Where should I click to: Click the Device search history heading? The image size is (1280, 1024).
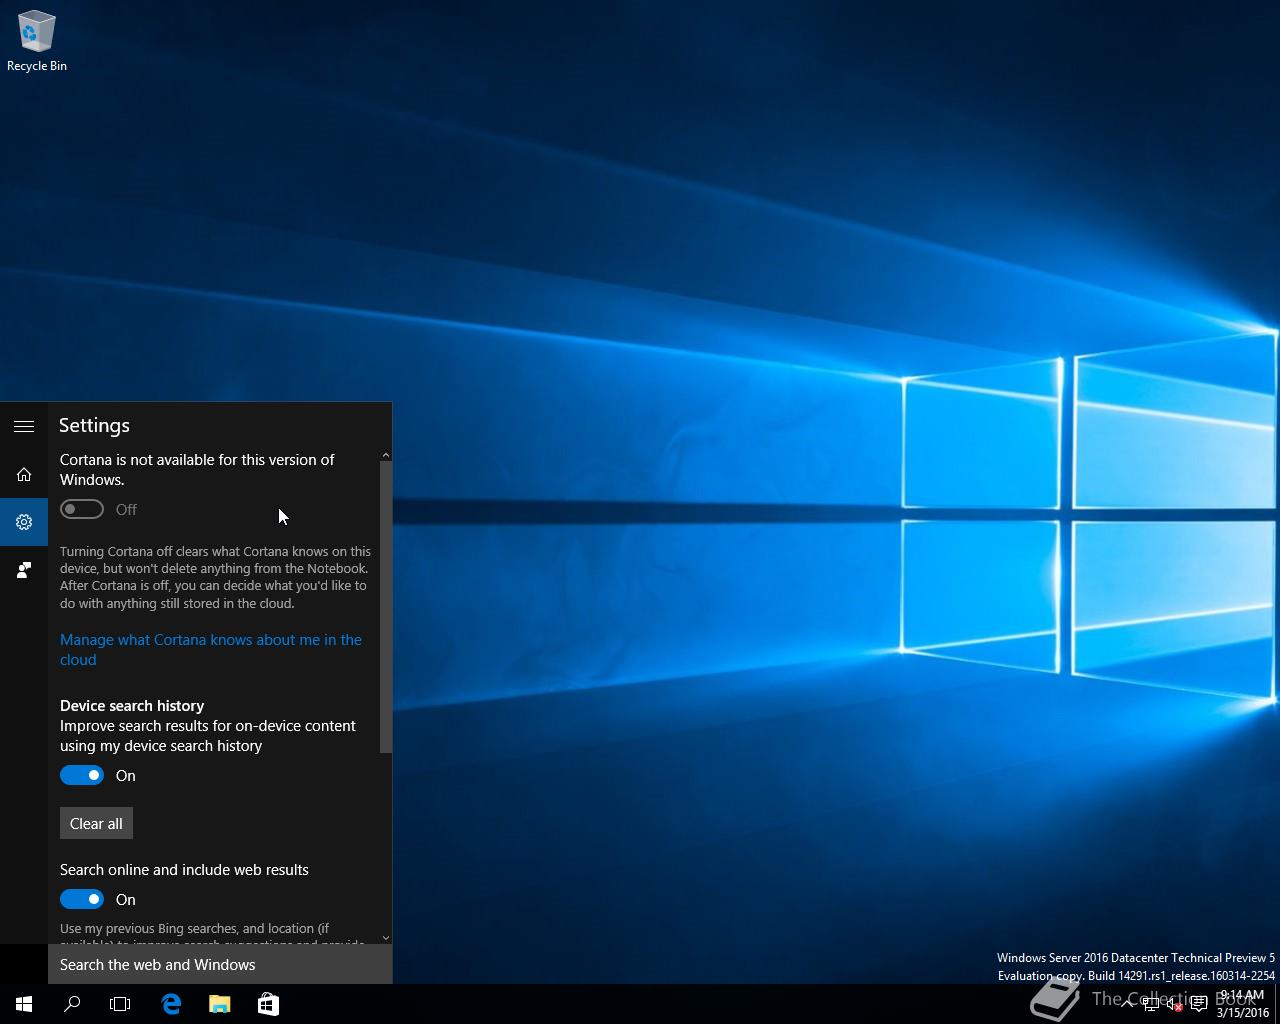[132, 705]
